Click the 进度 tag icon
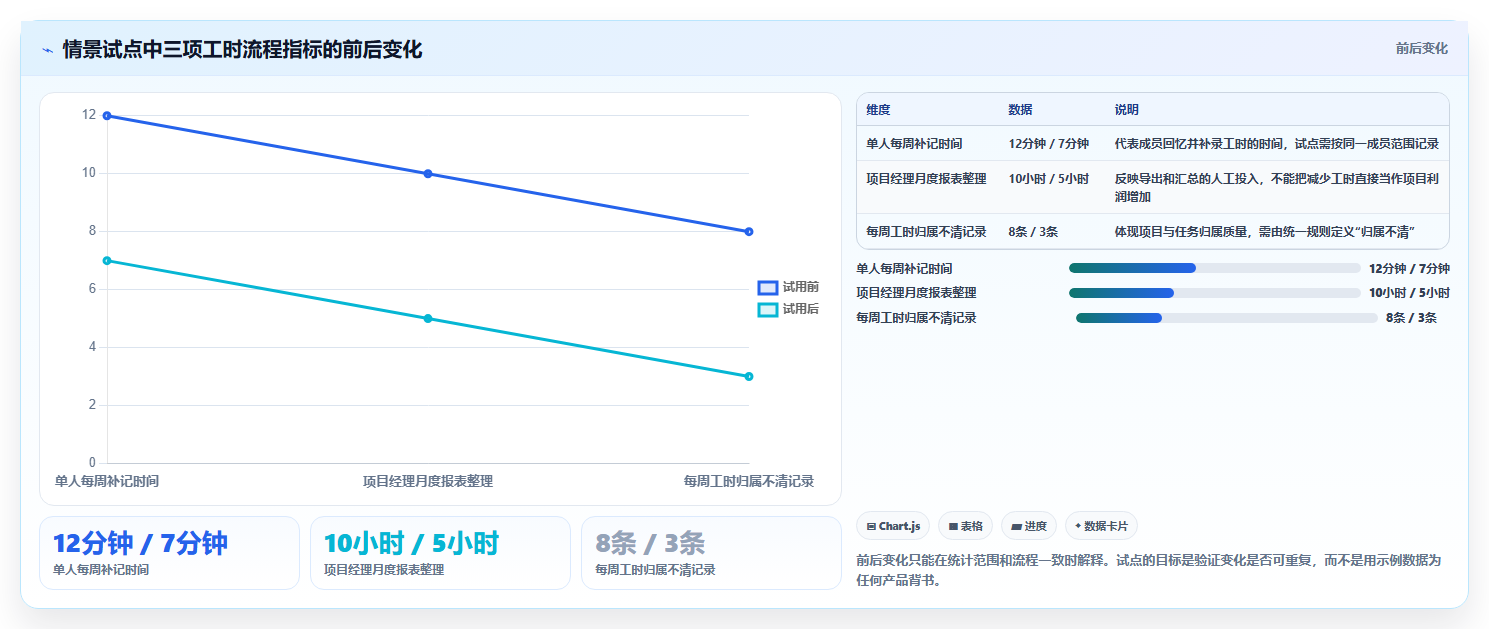1489x629 pixels. pos(1017,526)
